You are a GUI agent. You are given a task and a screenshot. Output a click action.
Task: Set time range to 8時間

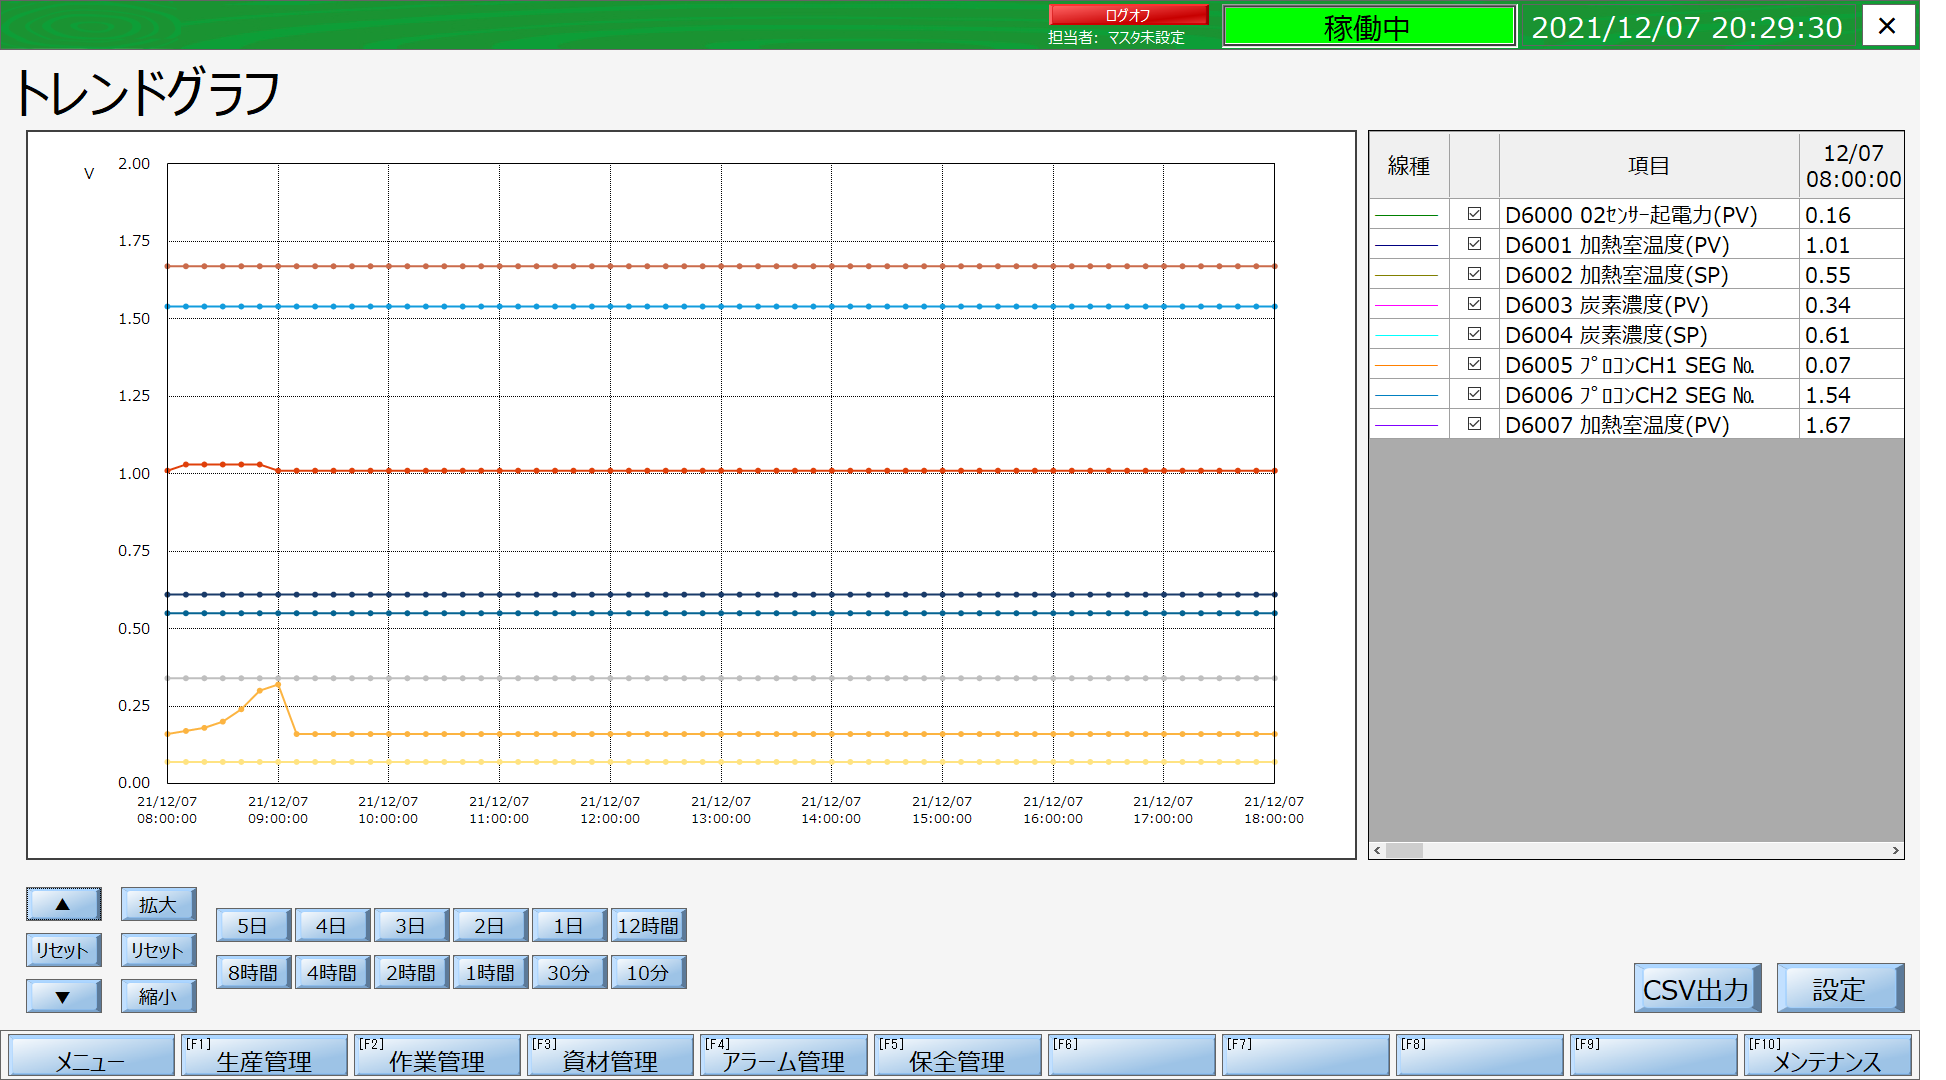(253, 972)
